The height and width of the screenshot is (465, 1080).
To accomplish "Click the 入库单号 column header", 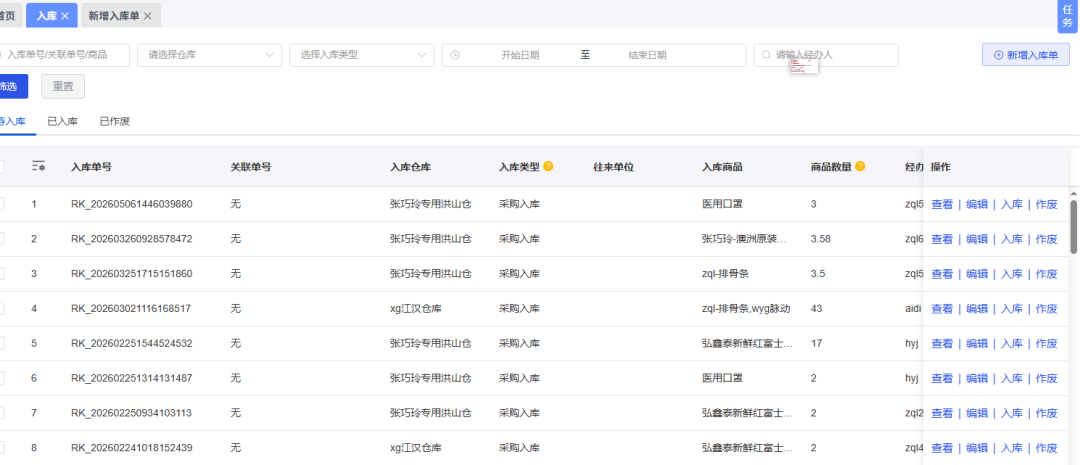I will click(x=92, y=167).
